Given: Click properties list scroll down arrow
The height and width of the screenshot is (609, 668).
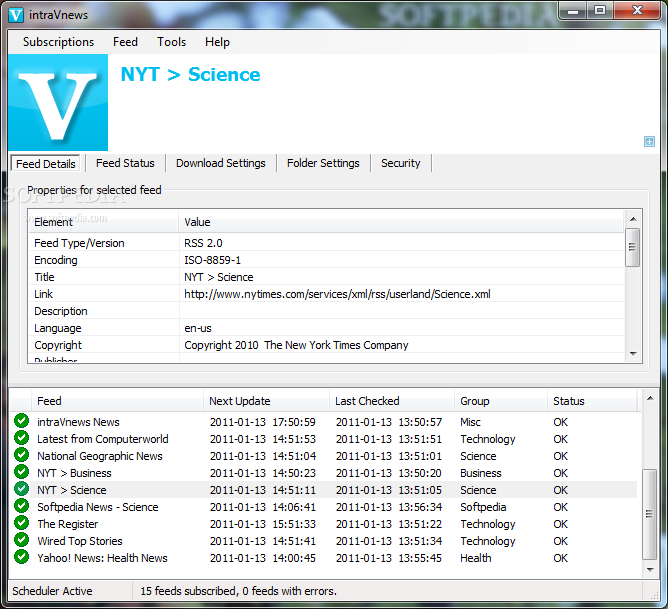Looking at the screenshot, I should 633,353.
